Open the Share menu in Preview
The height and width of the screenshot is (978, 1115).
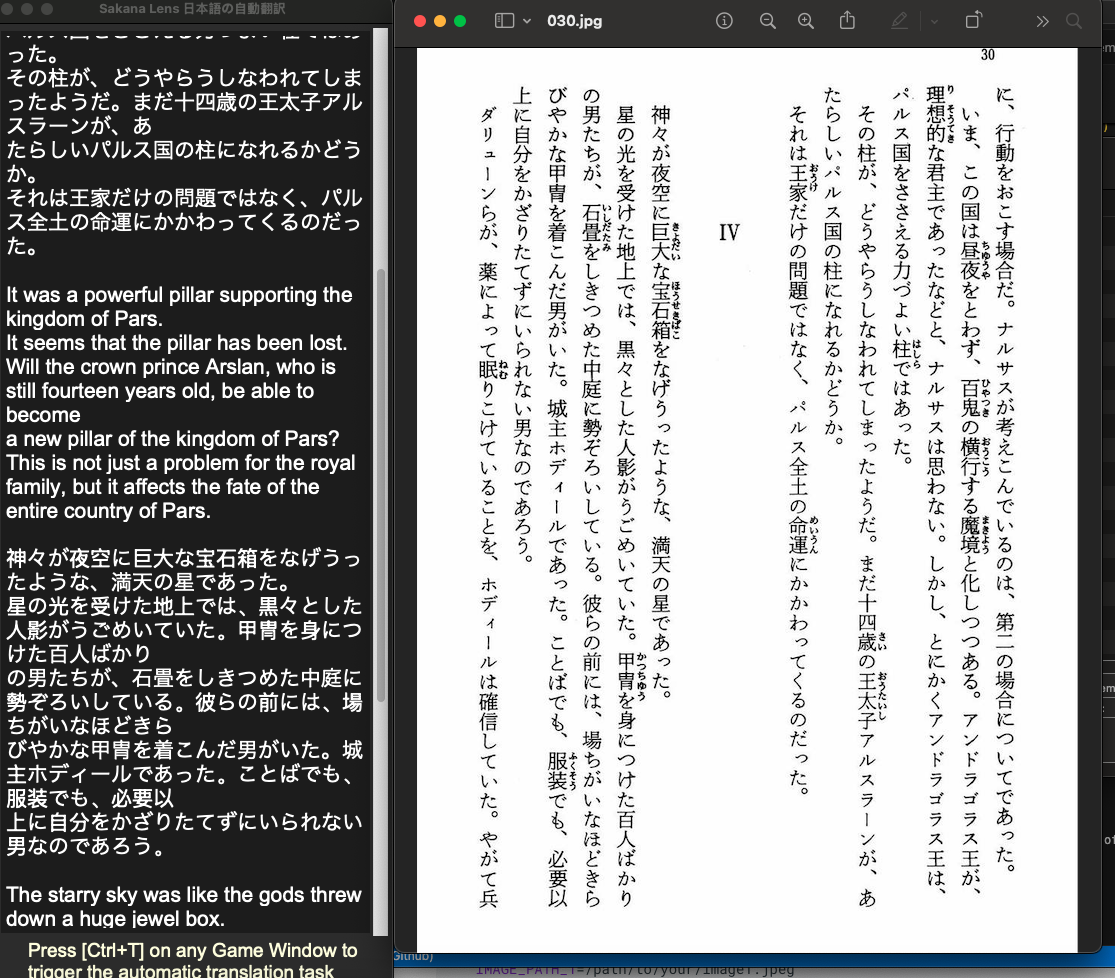point(847,20)
